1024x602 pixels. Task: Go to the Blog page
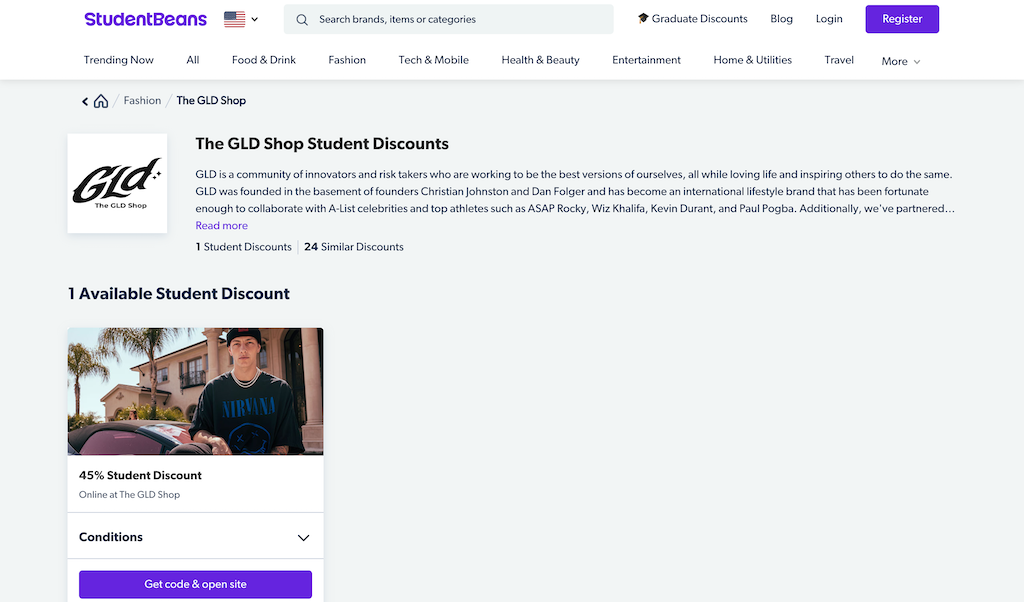click(781, 19)
